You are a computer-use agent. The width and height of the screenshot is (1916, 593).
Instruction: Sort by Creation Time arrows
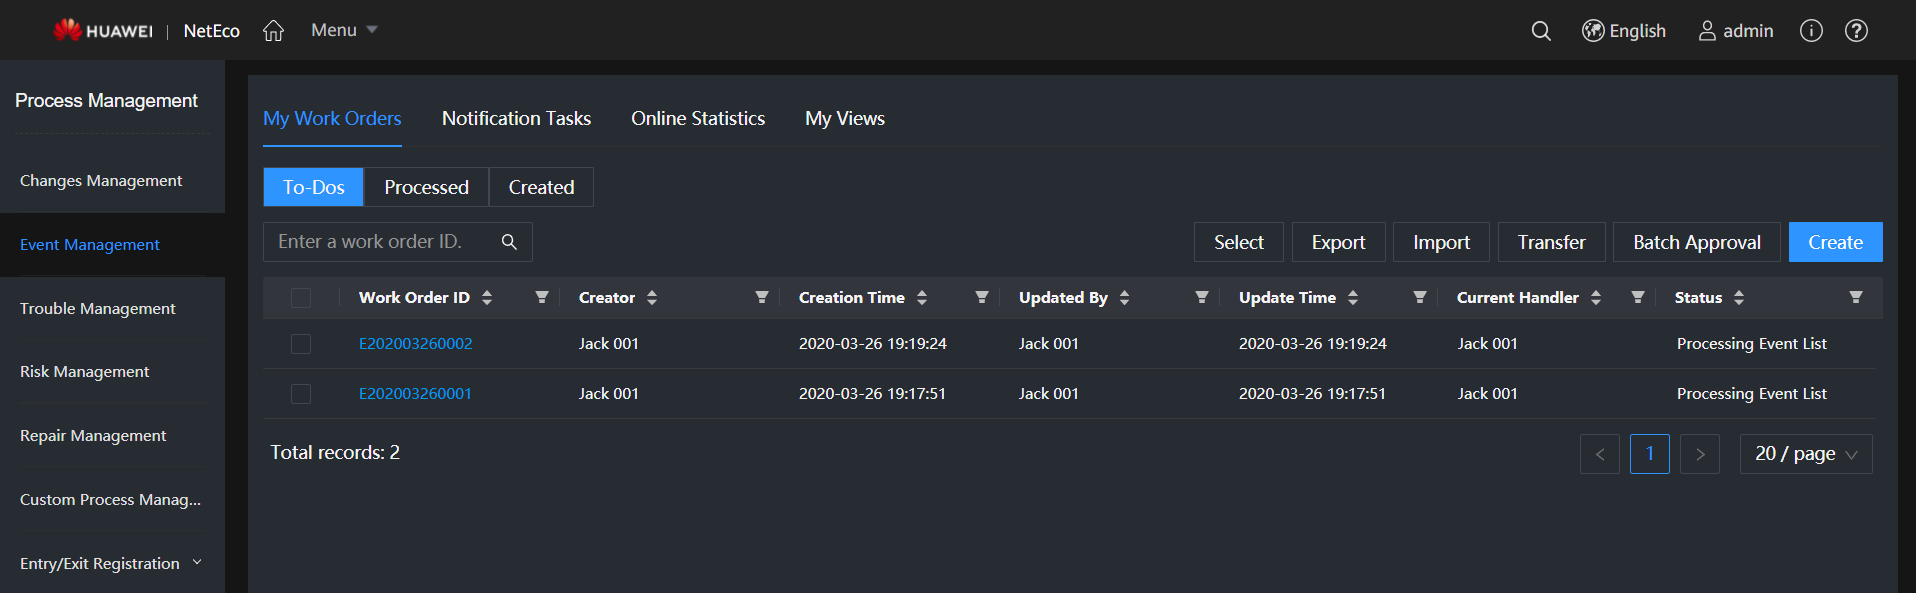tap(922, 297)
